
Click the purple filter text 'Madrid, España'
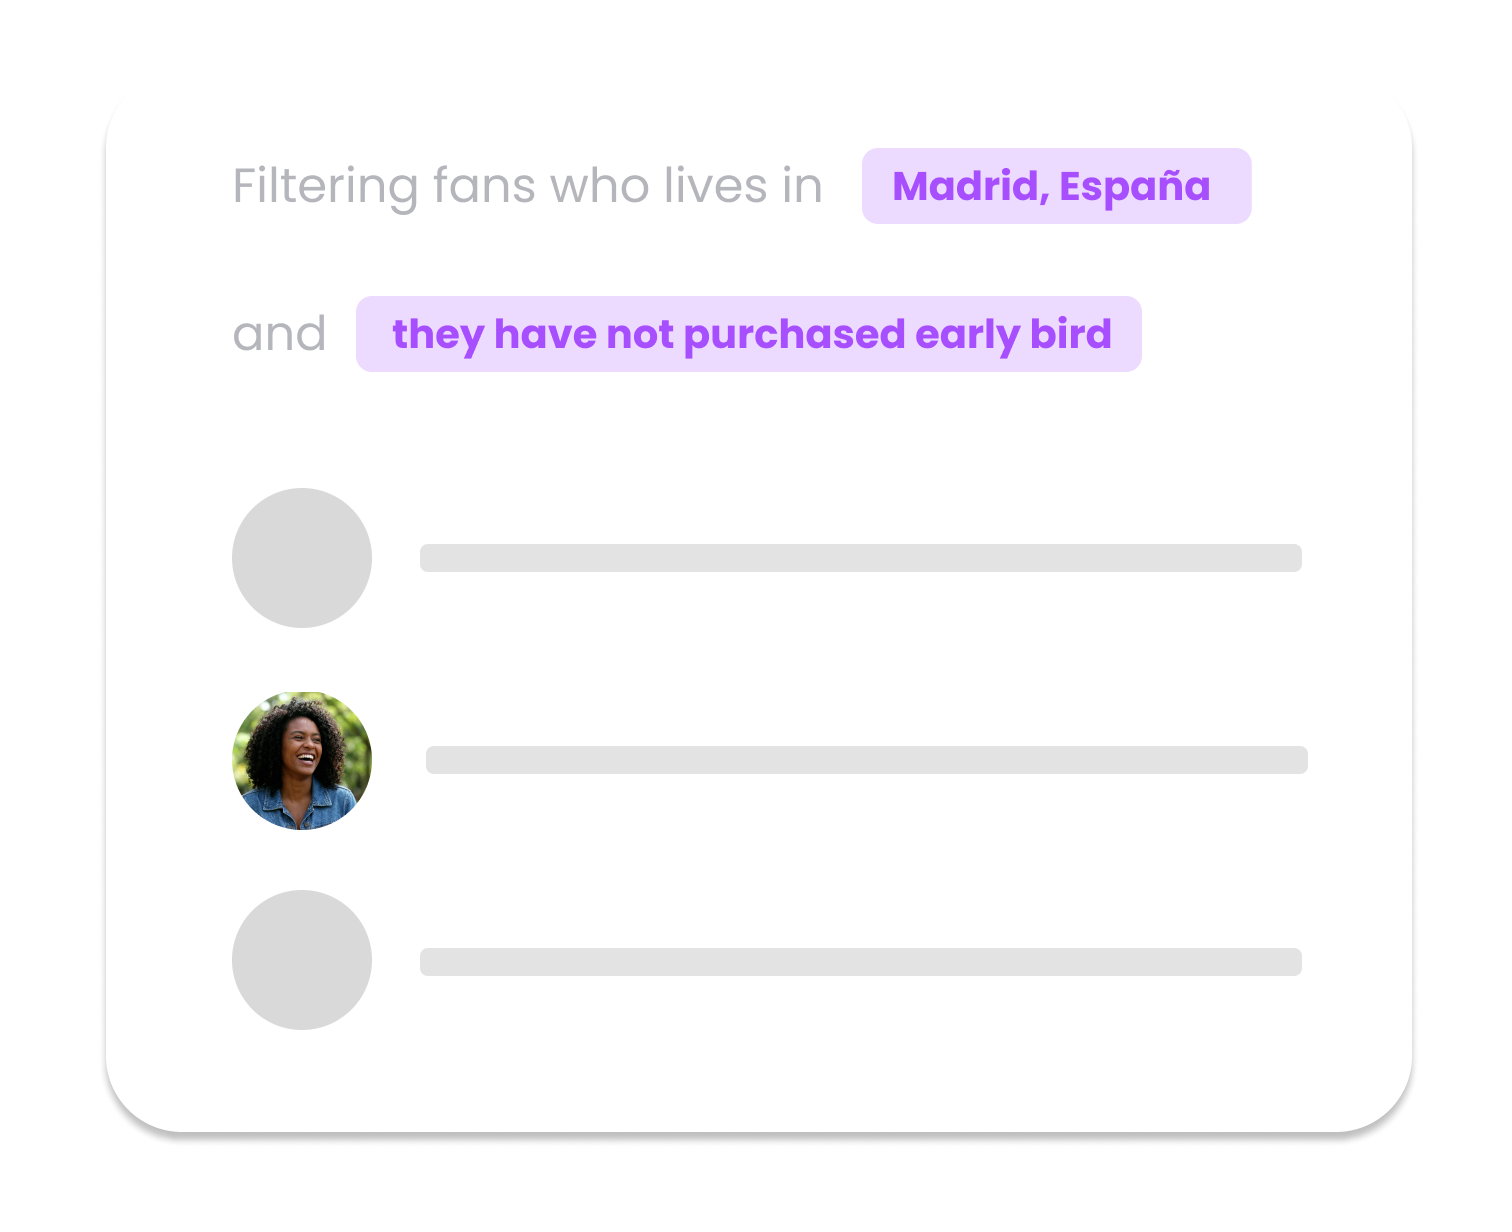tap(1056, 185)
